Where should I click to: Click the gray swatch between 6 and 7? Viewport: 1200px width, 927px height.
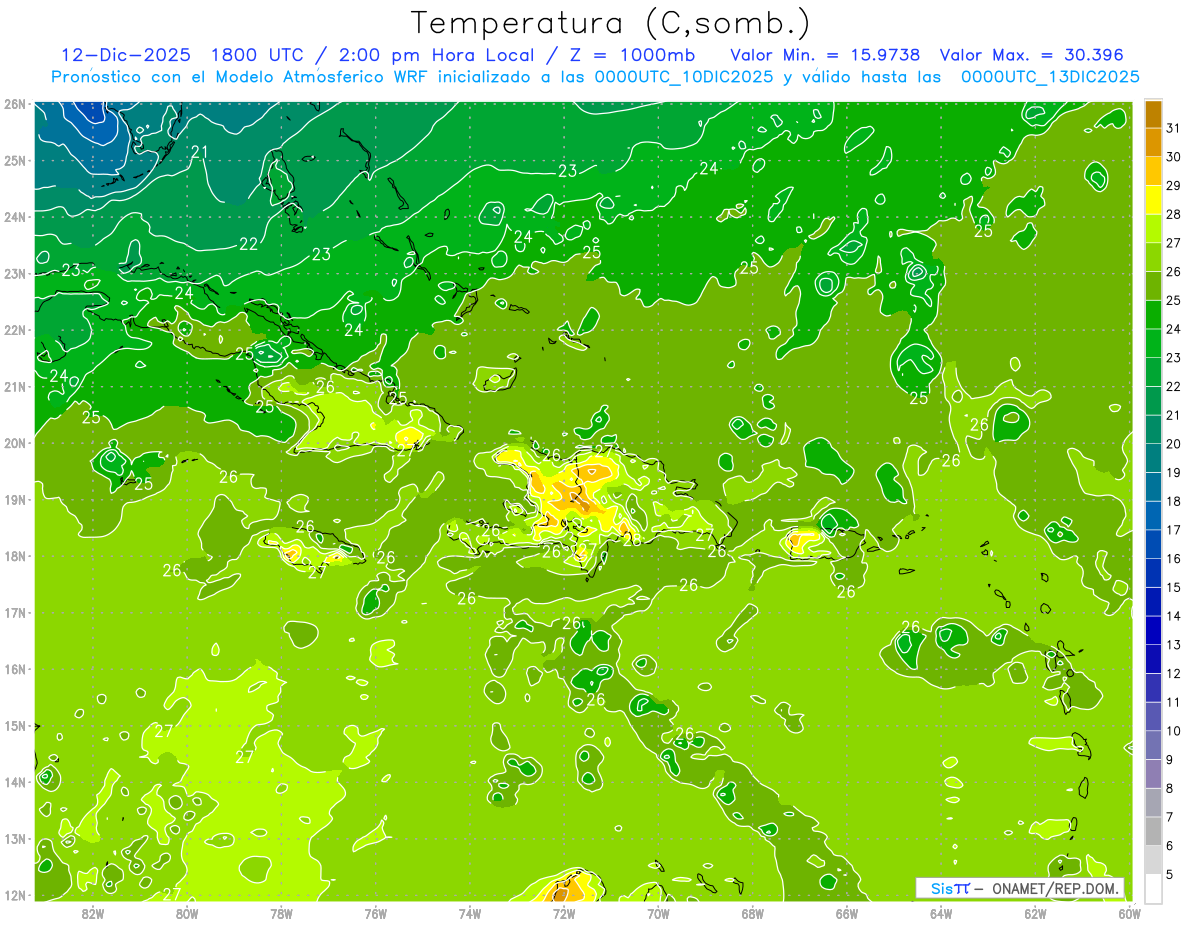tap(1153, 831)
